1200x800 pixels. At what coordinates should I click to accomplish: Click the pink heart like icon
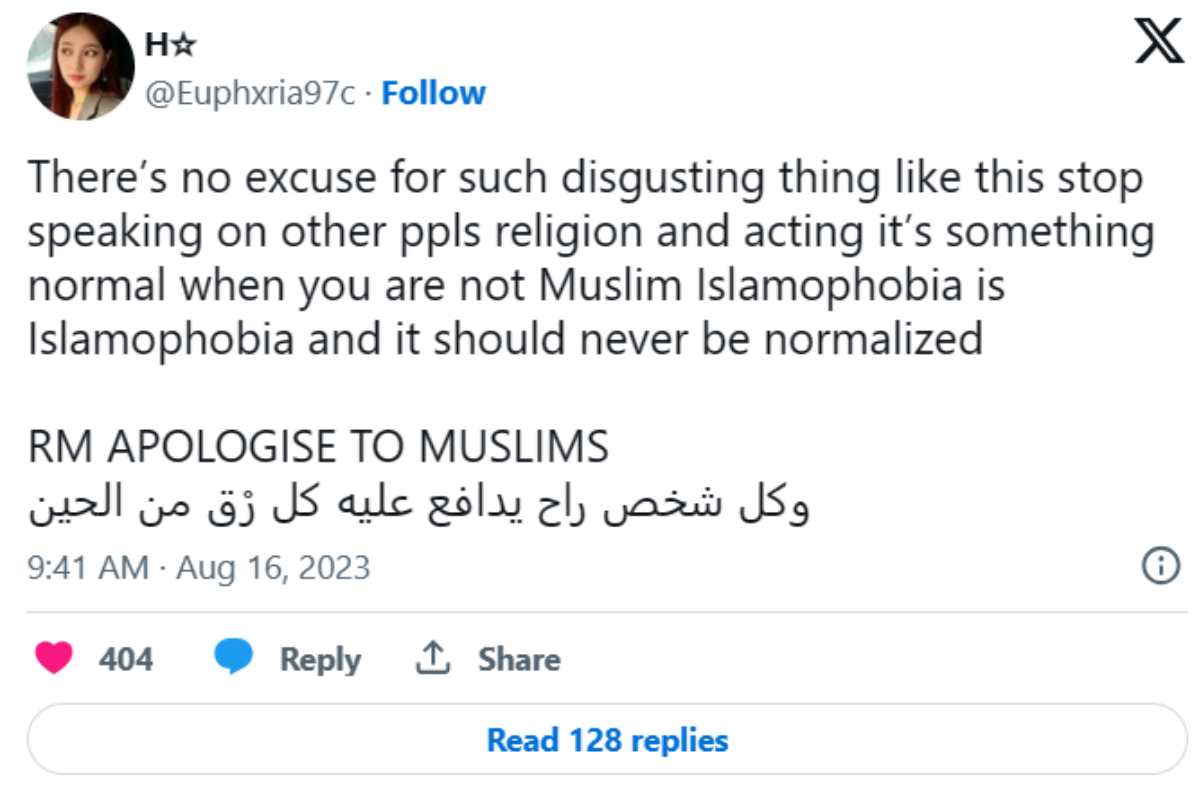point(54,659)
